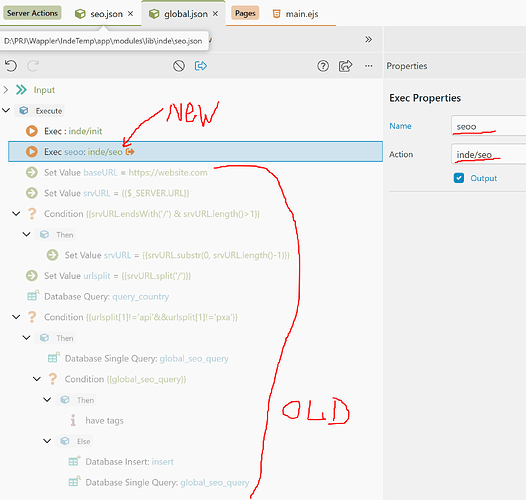Viewport: 526px width, 500px height.
Task: Open the three-dots more options menu
Action: tap(369, 66)
